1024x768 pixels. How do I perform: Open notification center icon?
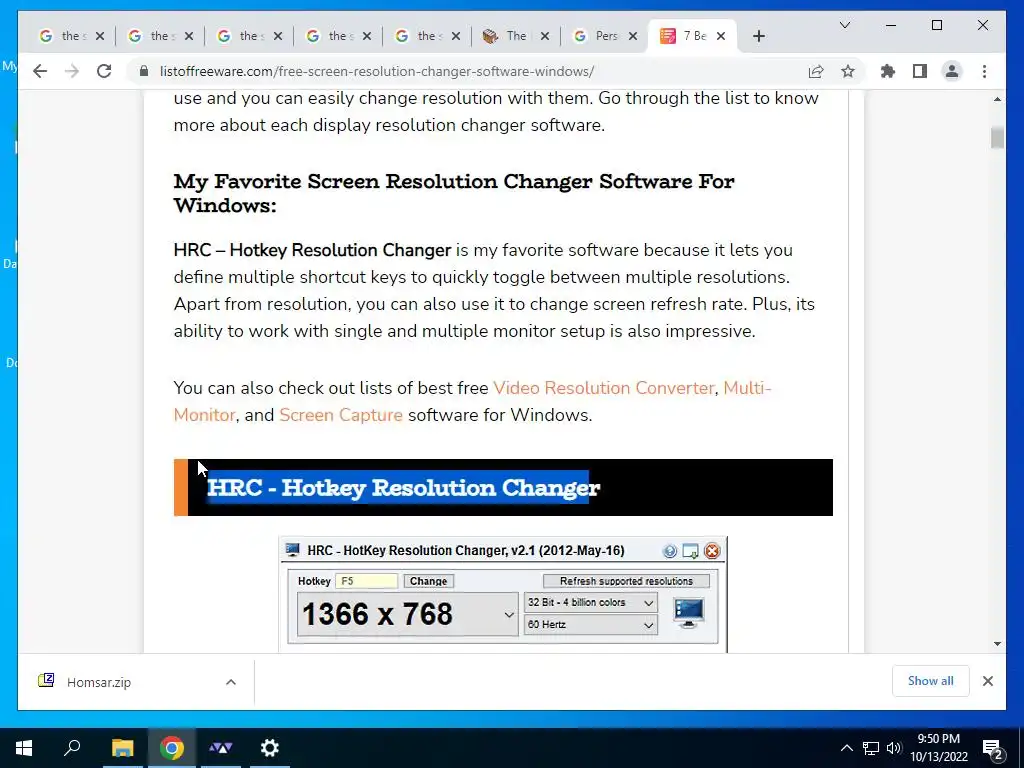click(993, 748)
